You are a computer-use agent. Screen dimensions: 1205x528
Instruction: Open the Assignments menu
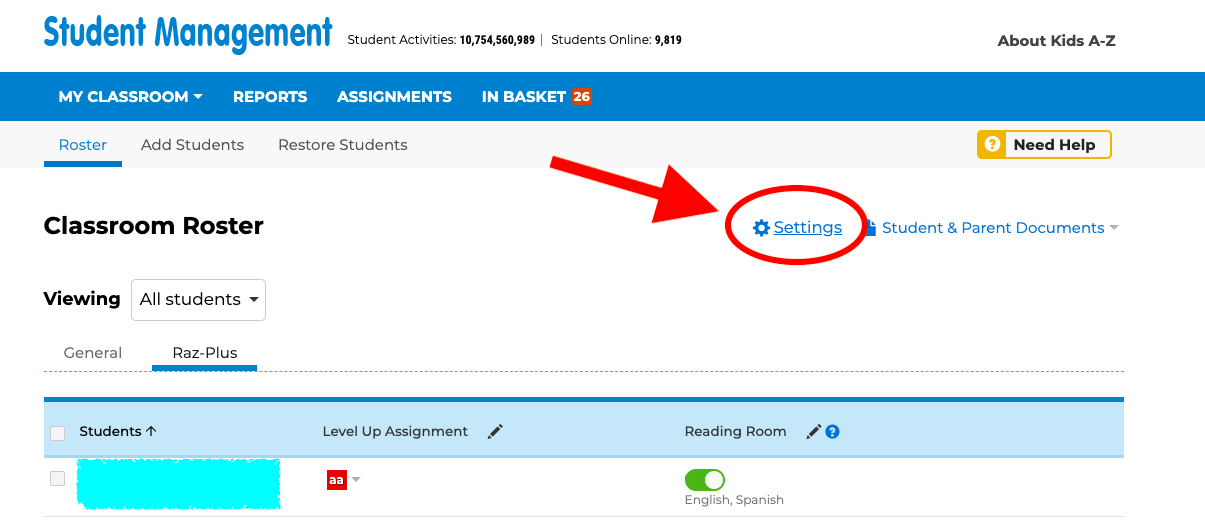pyautogui.click(x=394, y=97)
